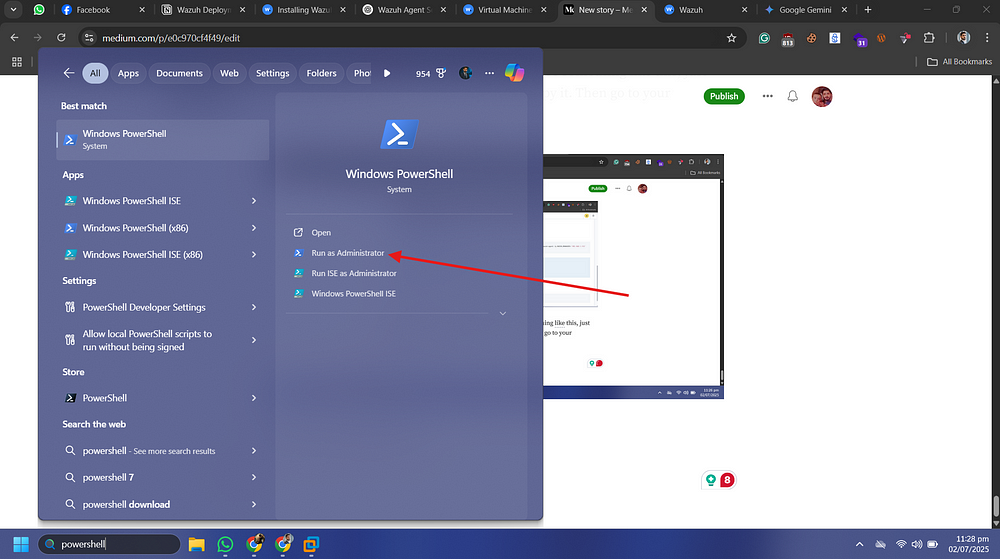Viewport: 1000px width, 559px height.
Task: Open Windows PowerShell ISE app result
Action: coord(131,201)
